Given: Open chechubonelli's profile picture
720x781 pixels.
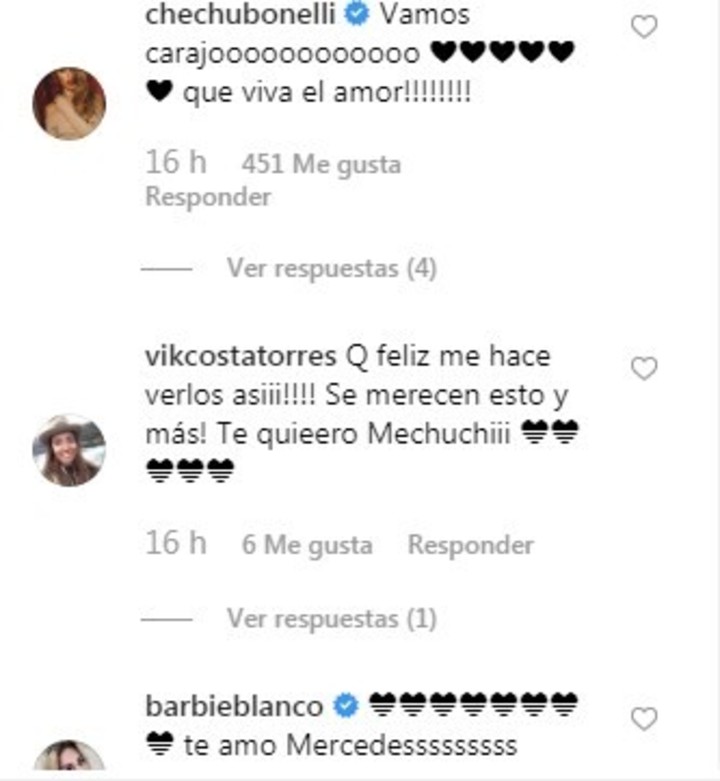Looking at the screenshot, I should tap(69, 104).
